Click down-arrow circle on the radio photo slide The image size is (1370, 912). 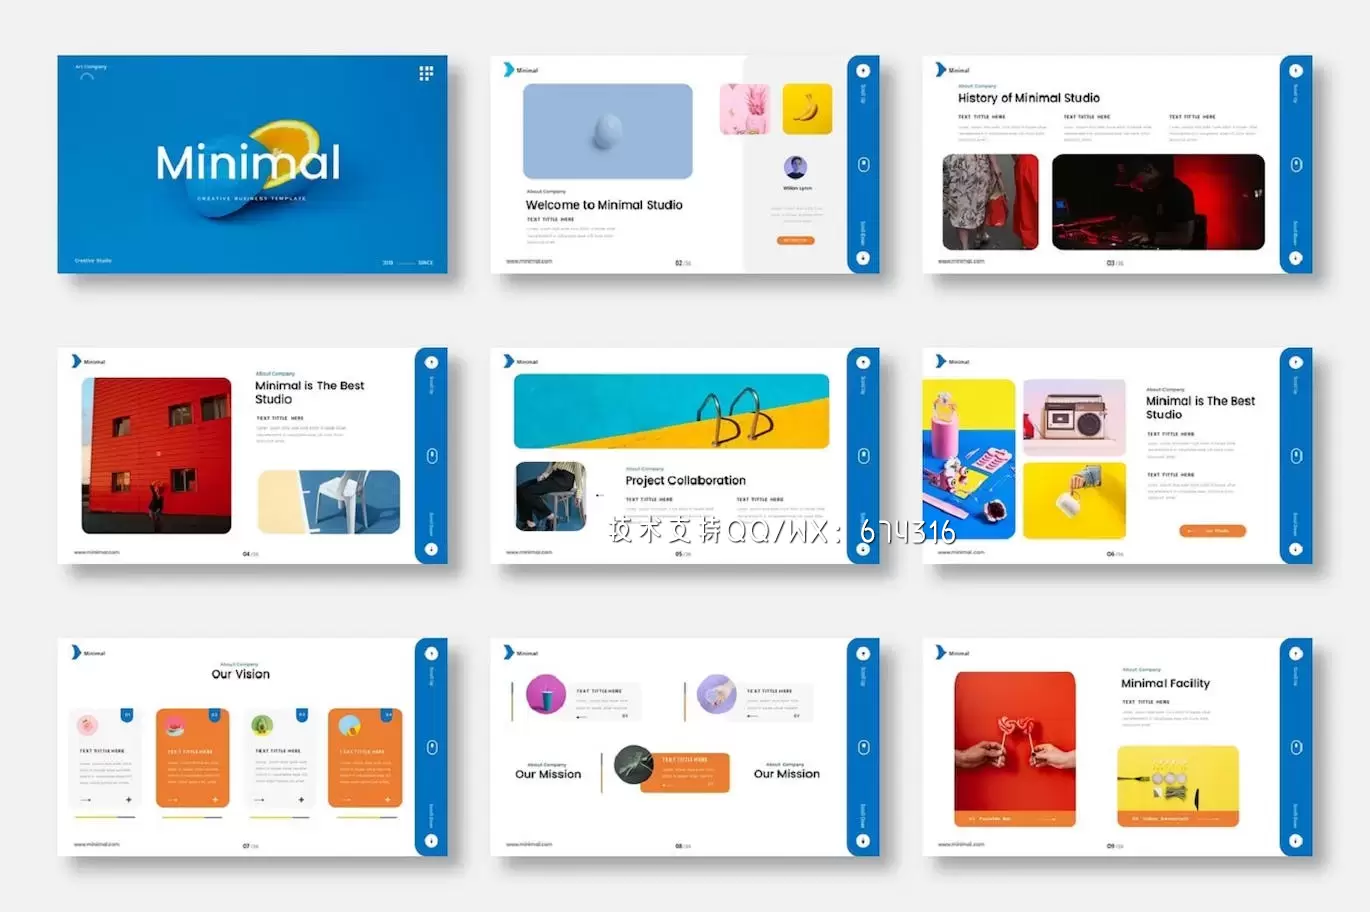click(x=1295, y=549)
